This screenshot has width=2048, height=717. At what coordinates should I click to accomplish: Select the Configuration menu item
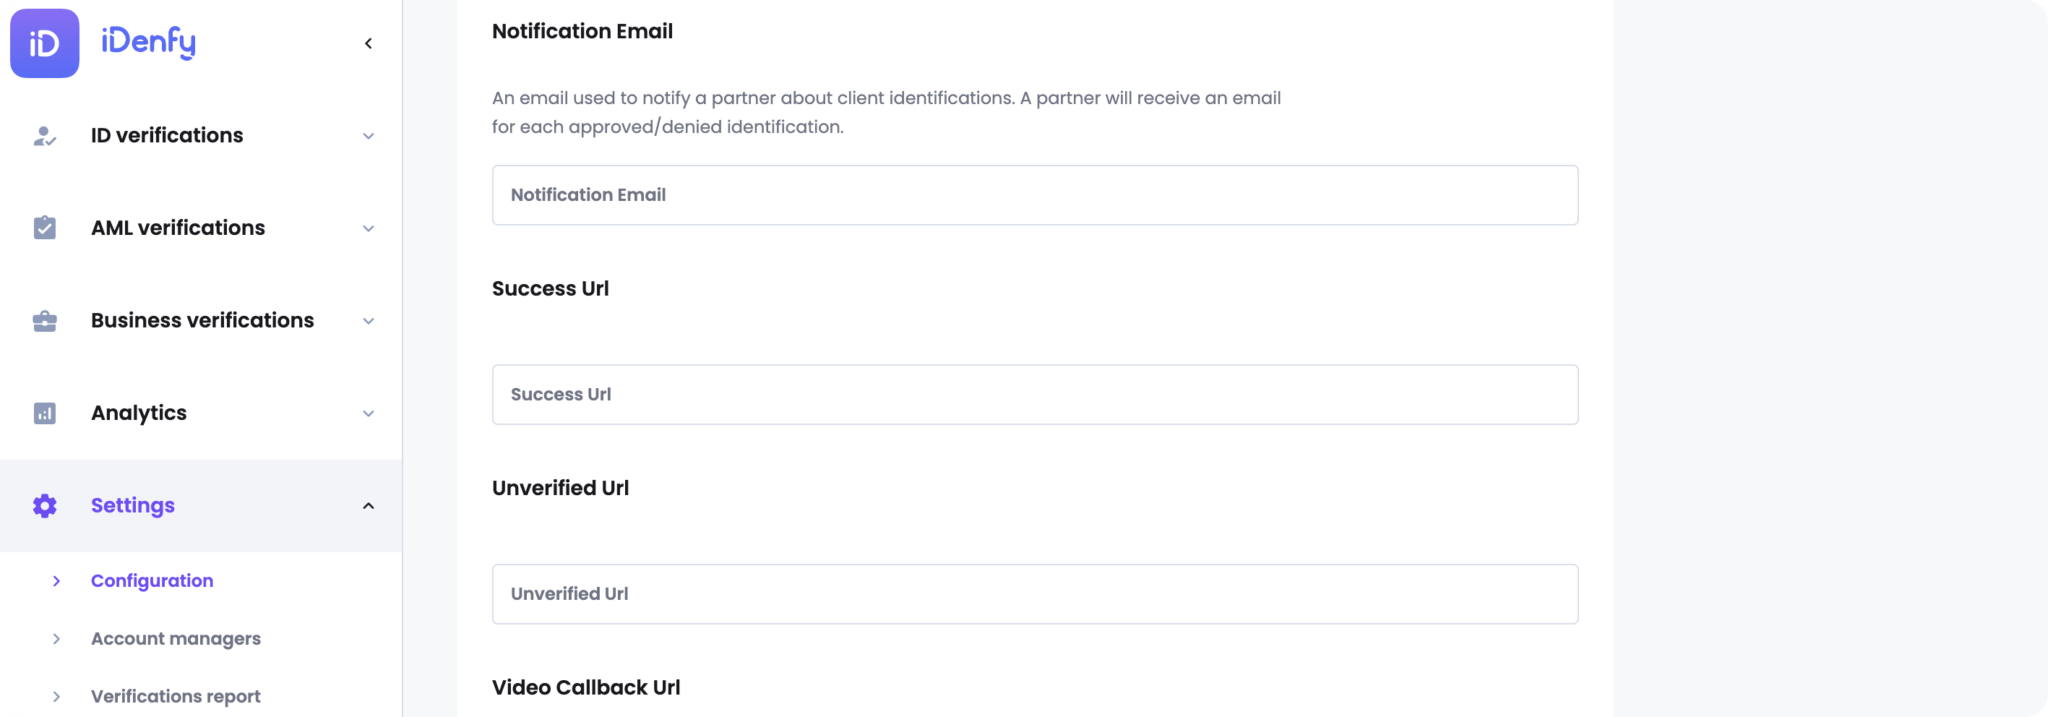click(x=152, y=580)
